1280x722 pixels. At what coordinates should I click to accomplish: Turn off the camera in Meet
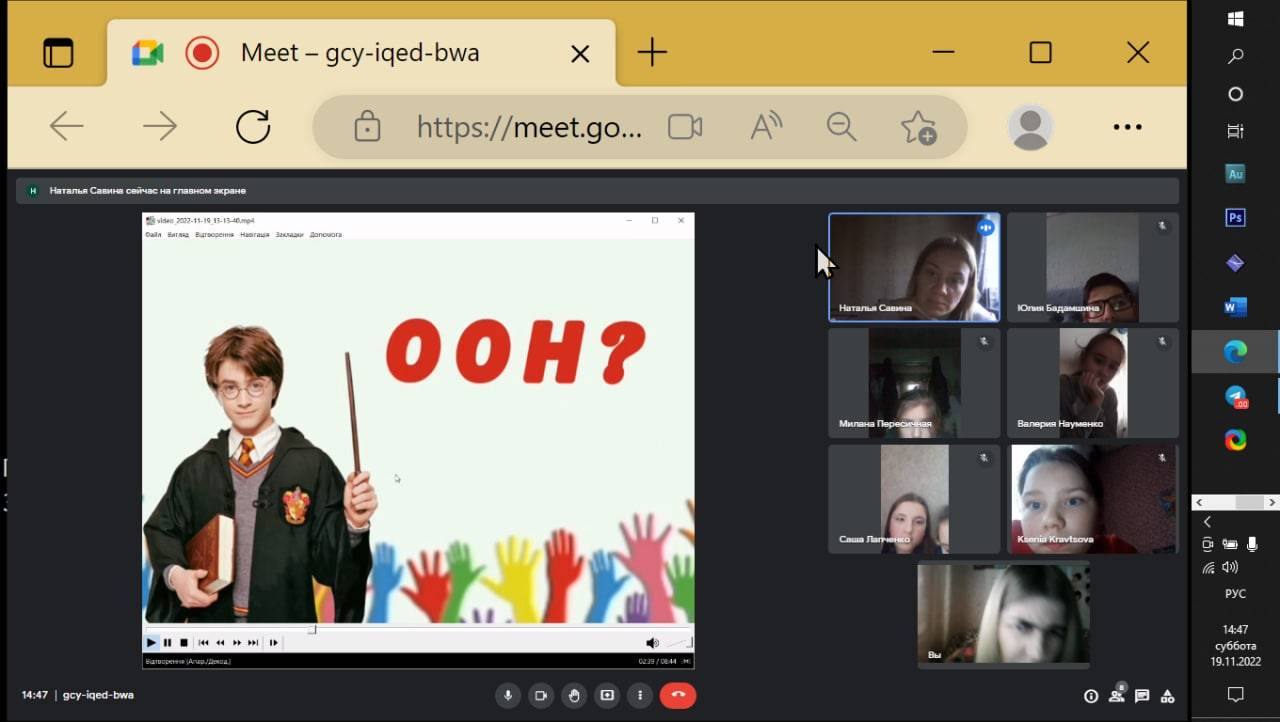tap(541, 695)
